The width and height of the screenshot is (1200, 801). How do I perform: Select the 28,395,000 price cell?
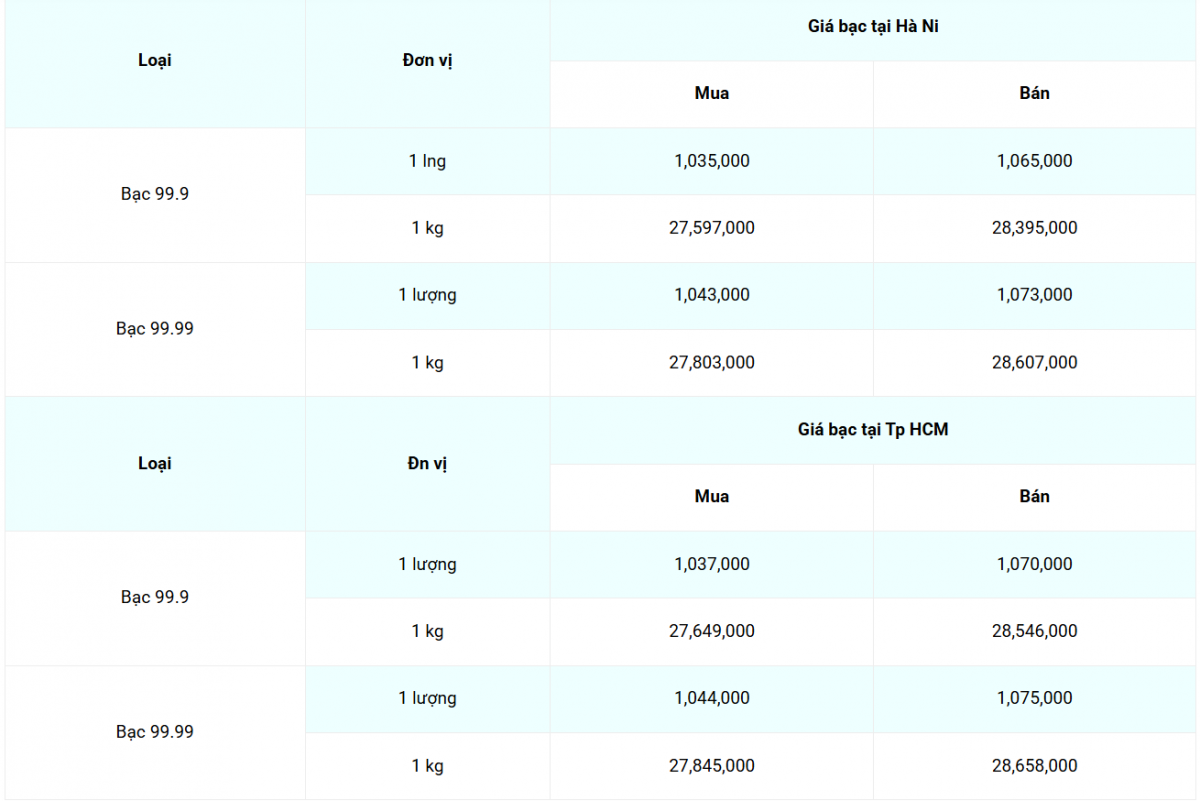point(1034,228)
